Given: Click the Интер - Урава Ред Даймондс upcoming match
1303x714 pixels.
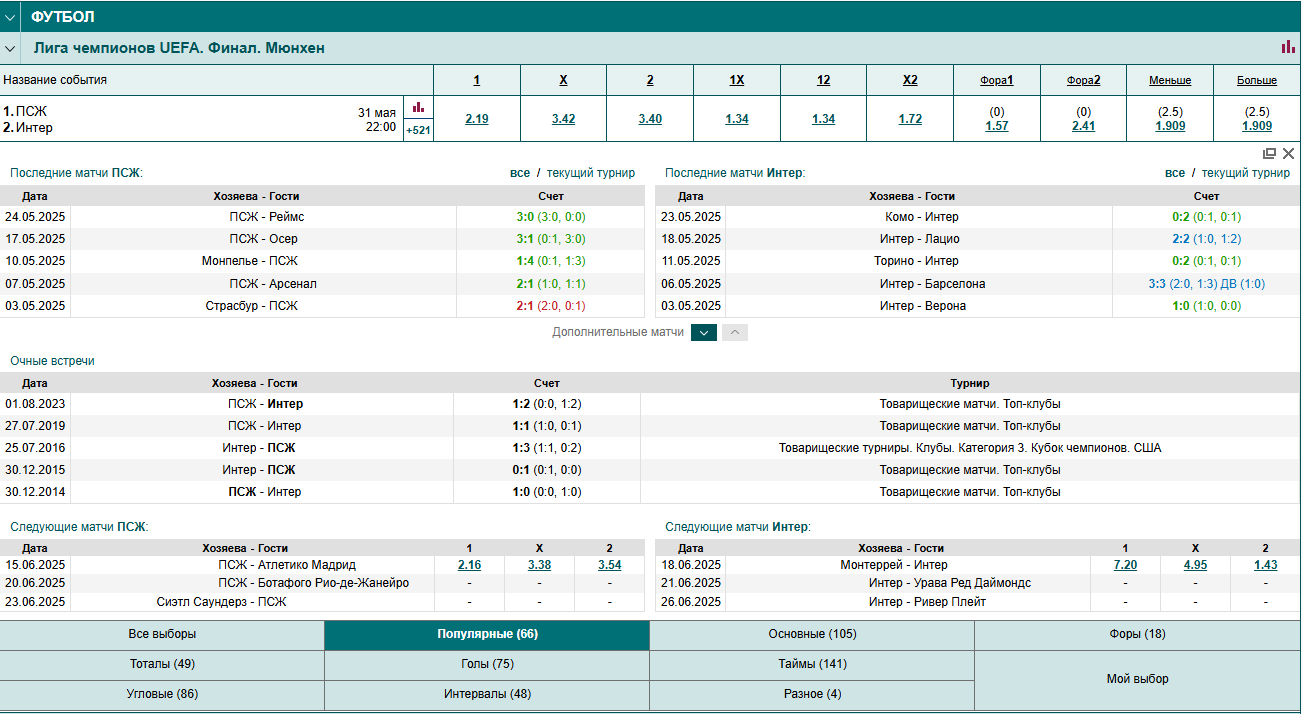Looking at the screenshot, I should click(978, 583).
